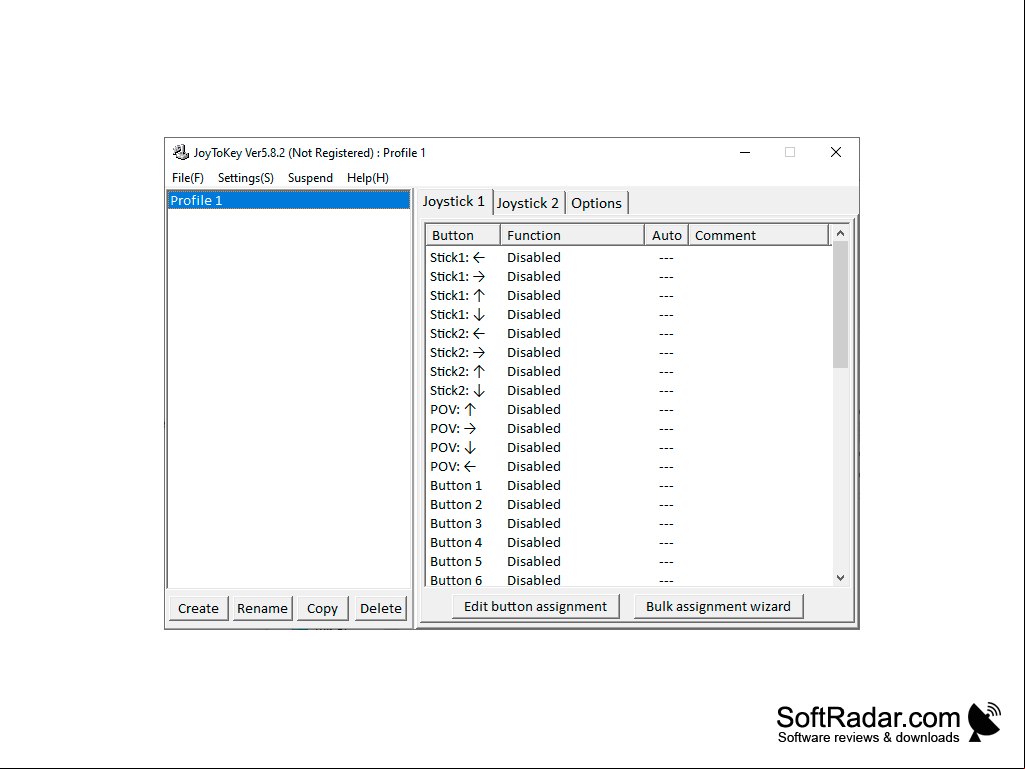Click Edit button assignment
The image size is (1025, 769).
(535, 606)
